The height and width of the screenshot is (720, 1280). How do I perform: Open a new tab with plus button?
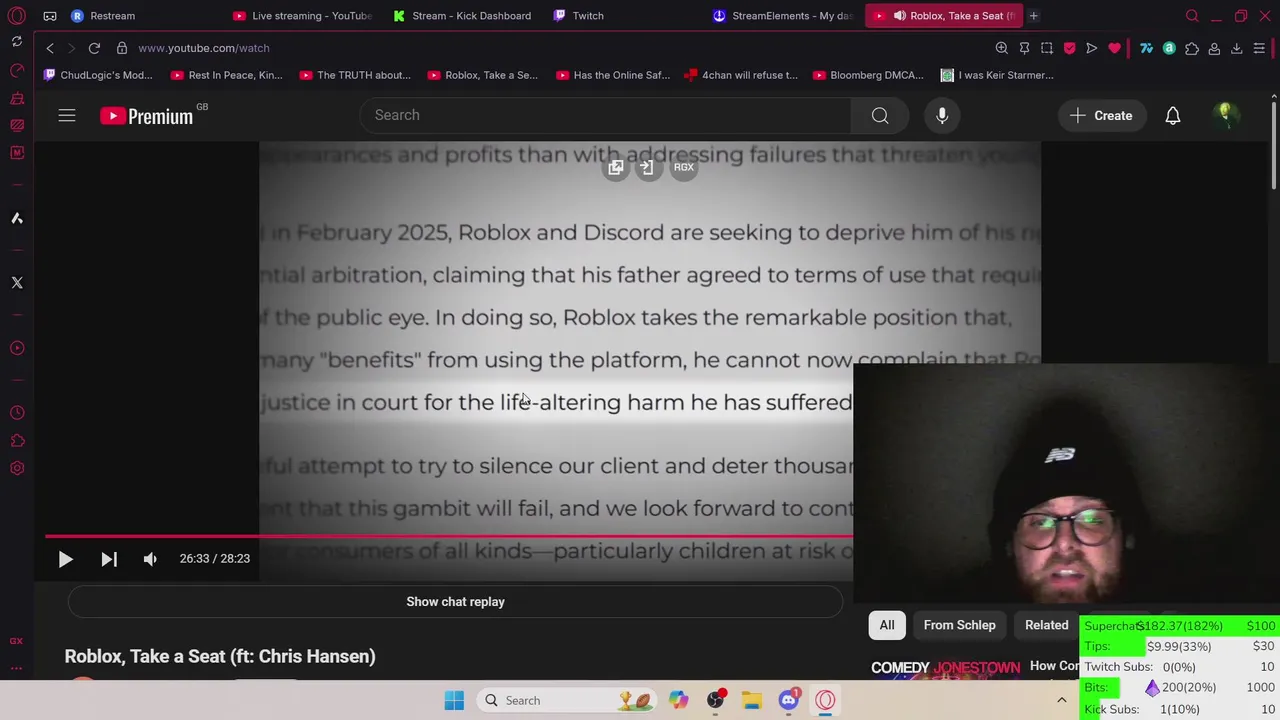pos(1033,16)
